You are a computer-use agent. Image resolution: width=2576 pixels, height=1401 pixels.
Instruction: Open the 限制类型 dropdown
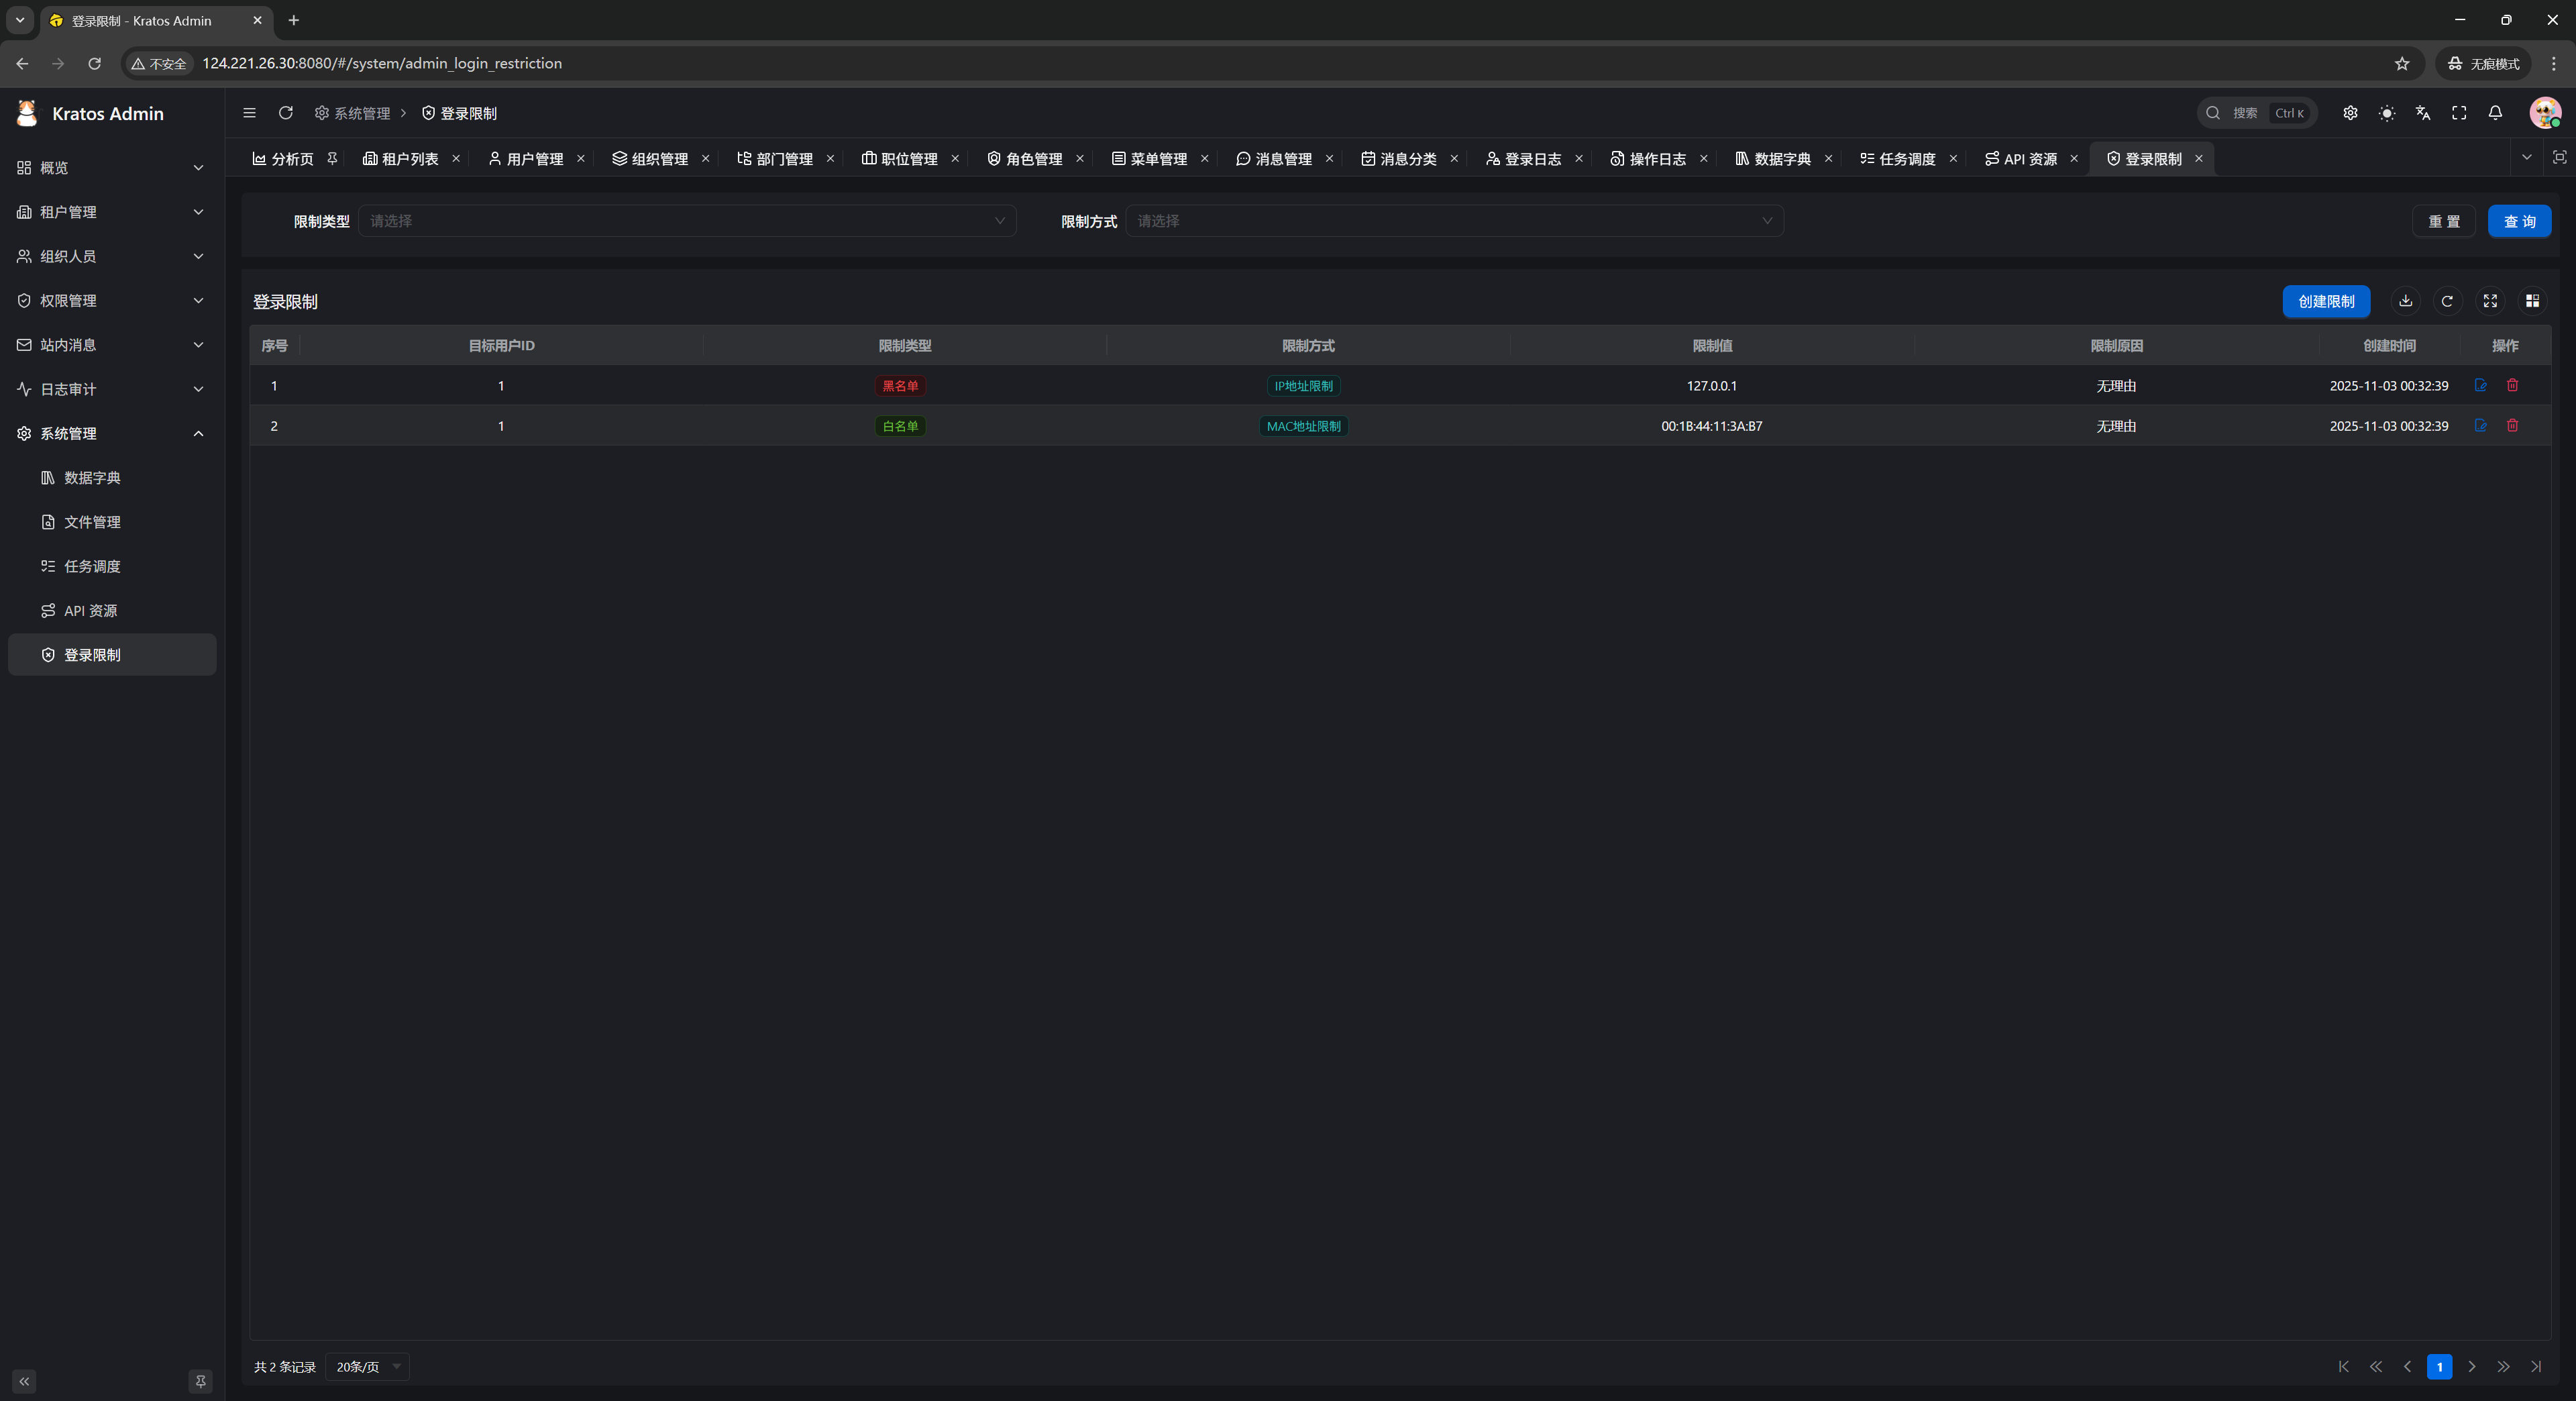point(687,221)
